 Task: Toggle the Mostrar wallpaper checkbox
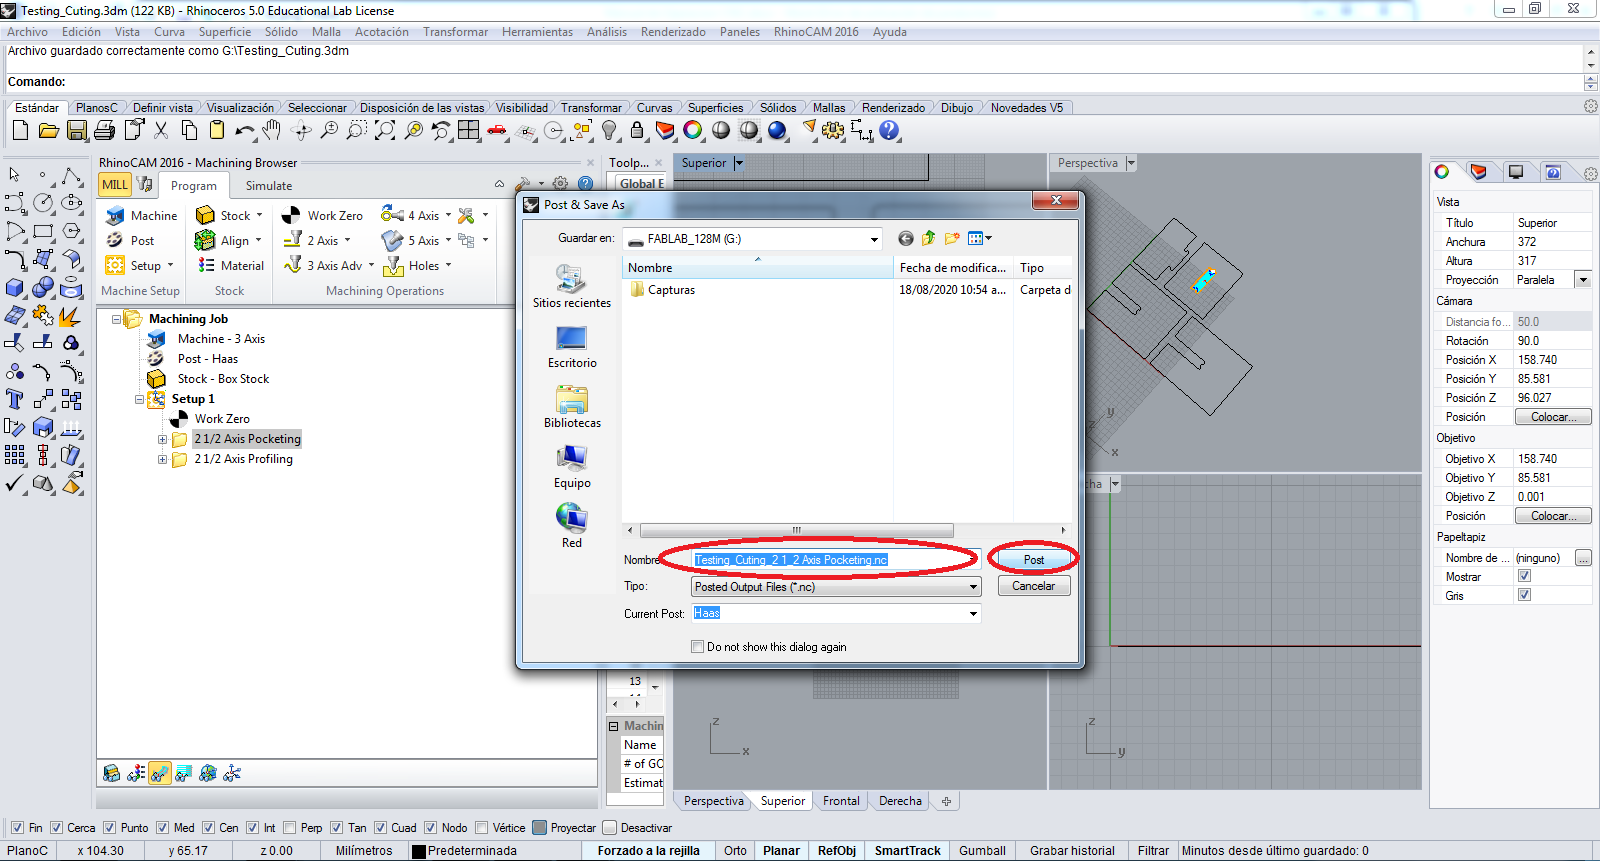click(1525, 576)
